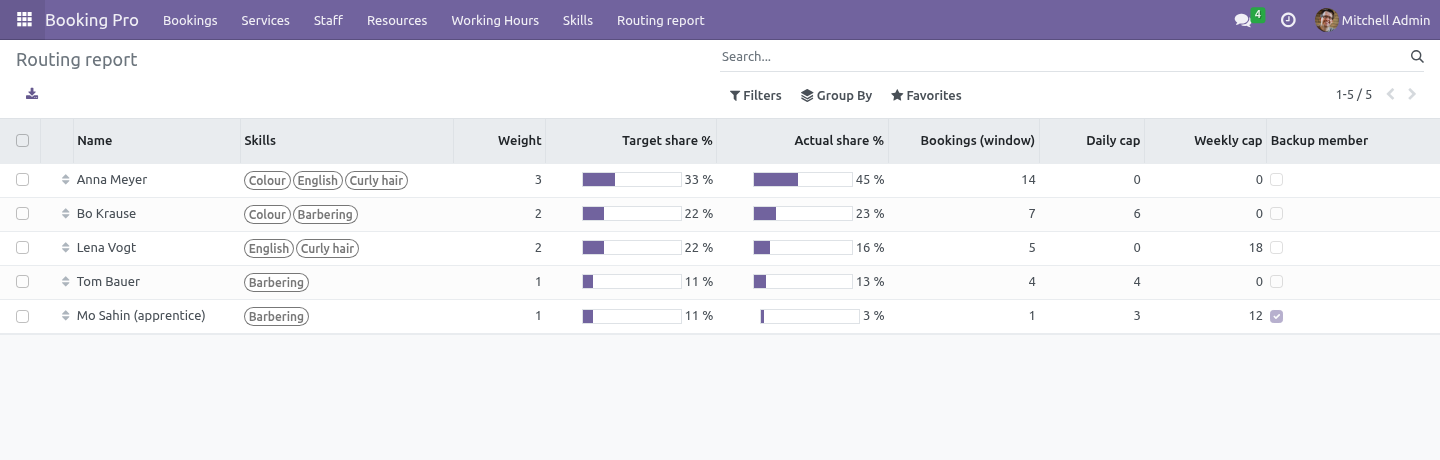Select the Lena Vogt row checkbox
This screenshot has height=460, width=1440.
point(22,248)
